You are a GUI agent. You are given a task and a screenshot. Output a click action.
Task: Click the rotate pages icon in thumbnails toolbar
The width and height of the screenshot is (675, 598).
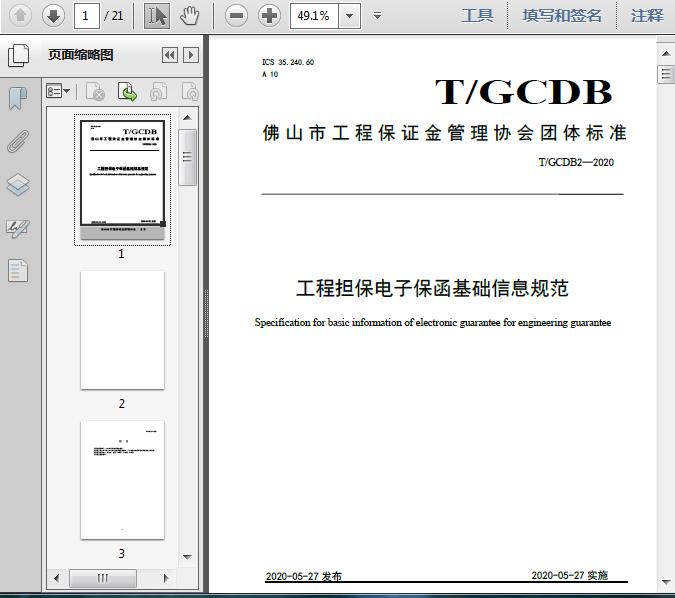click(x=158, y=91)
